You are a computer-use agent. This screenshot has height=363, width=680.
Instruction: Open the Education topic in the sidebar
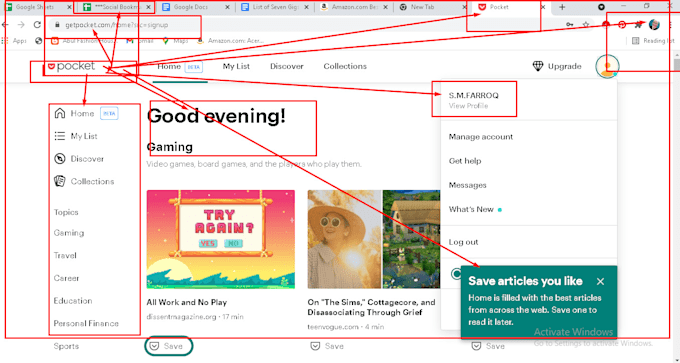tap(73, 301)
